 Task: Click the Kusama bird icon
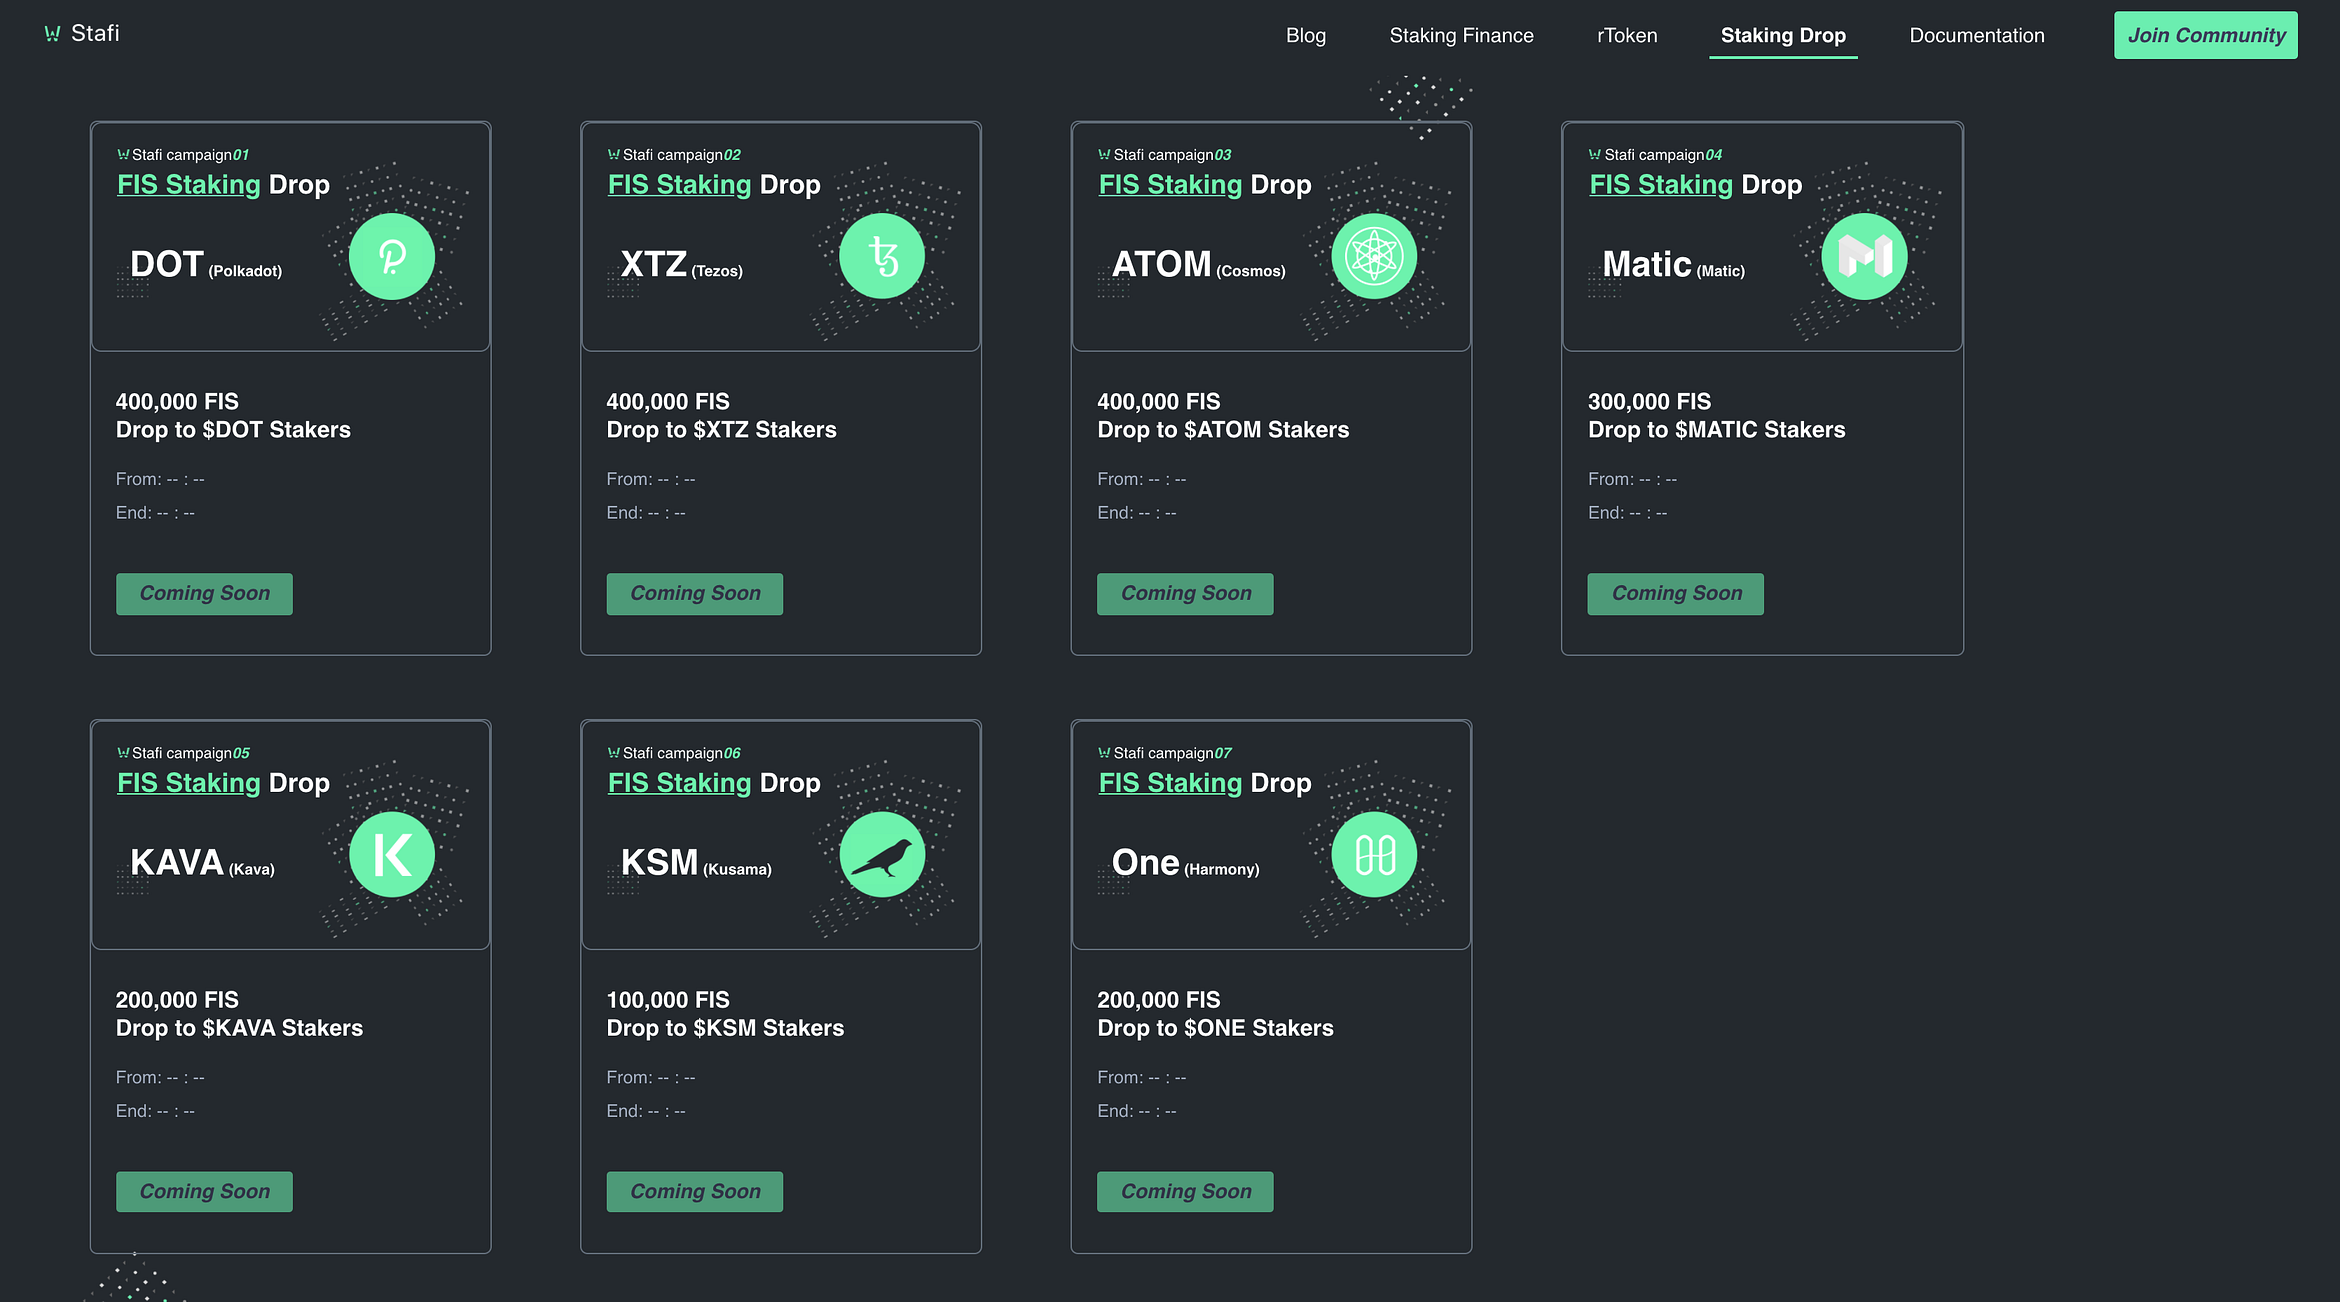[882, 855]
